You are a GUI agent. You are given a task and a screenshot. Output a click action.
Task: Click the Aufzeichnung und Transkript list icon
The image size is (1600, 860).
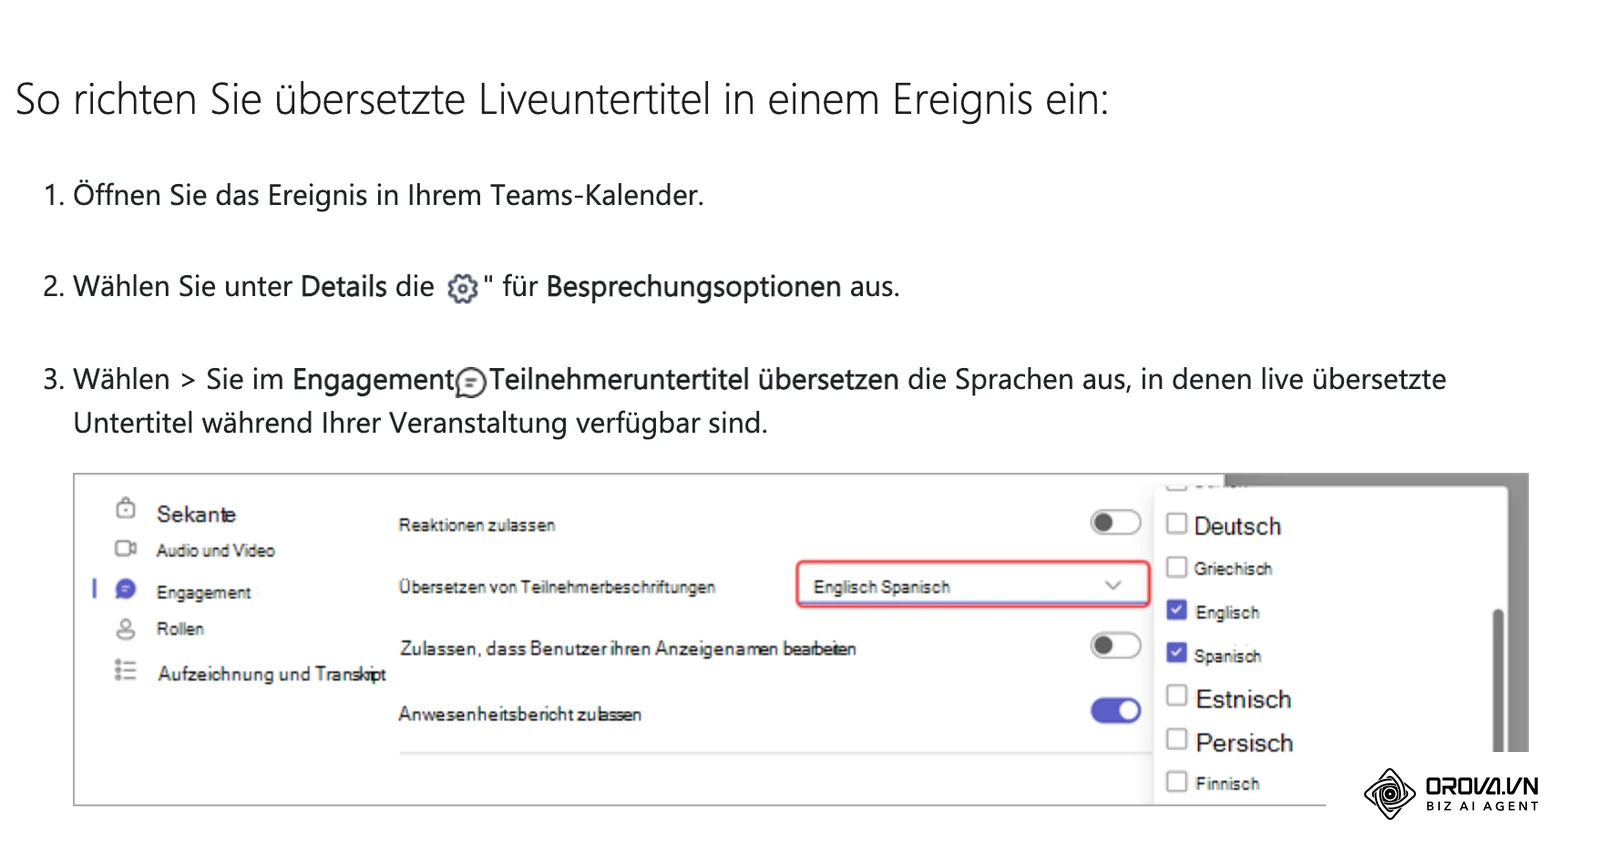pyautogui.click(x=125, y=670)
